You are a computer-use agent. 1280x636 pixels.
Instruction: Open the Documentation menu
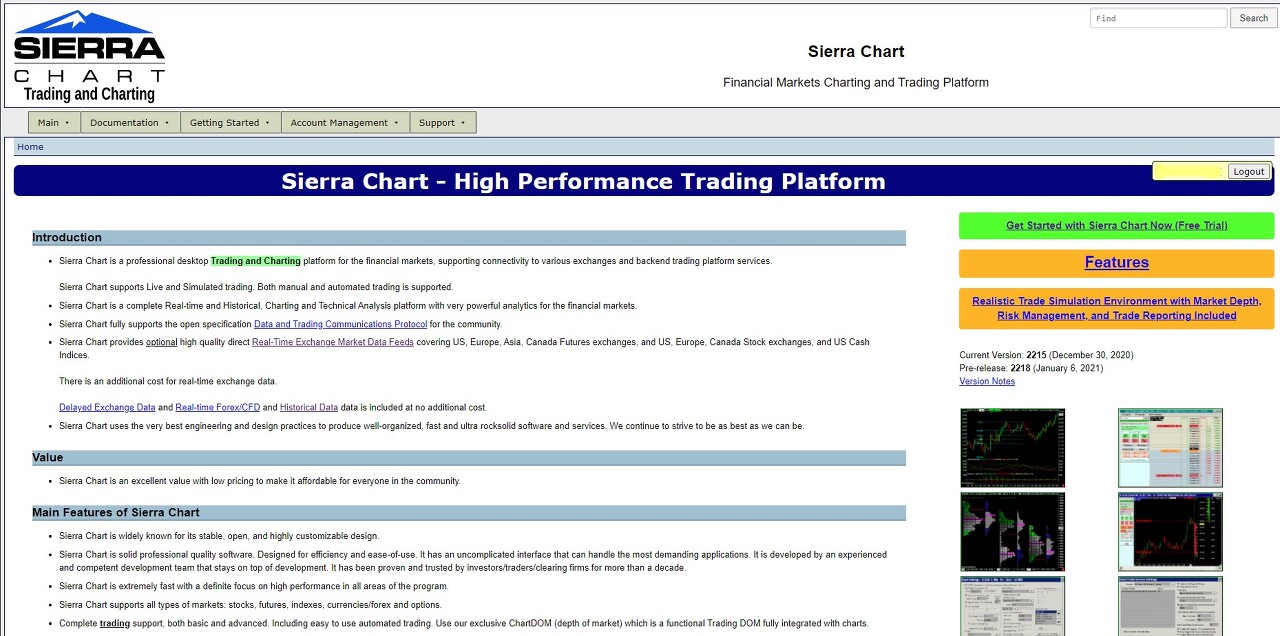click(x=130, y=123)
